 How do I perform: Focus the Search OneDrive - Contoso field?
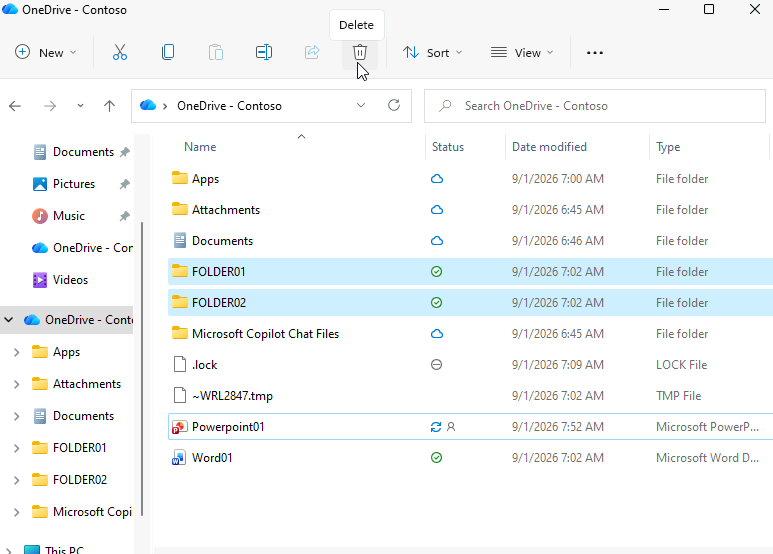click(595, 106)
